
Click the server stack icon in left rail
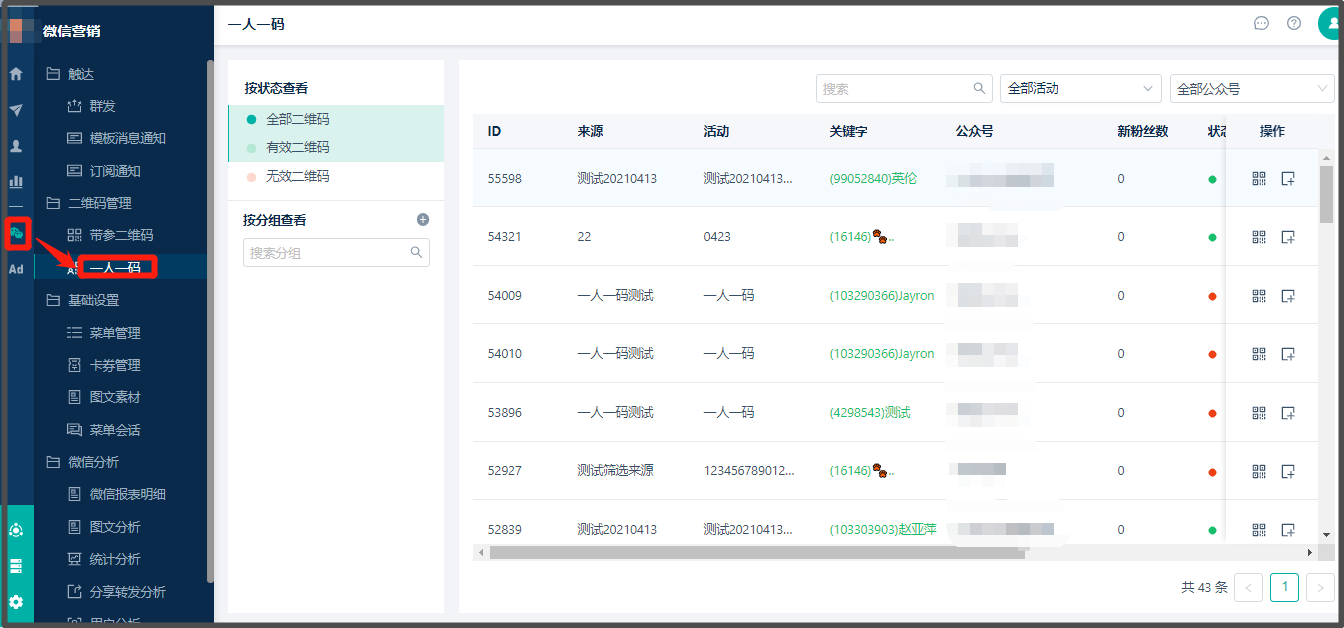point(16,566)
